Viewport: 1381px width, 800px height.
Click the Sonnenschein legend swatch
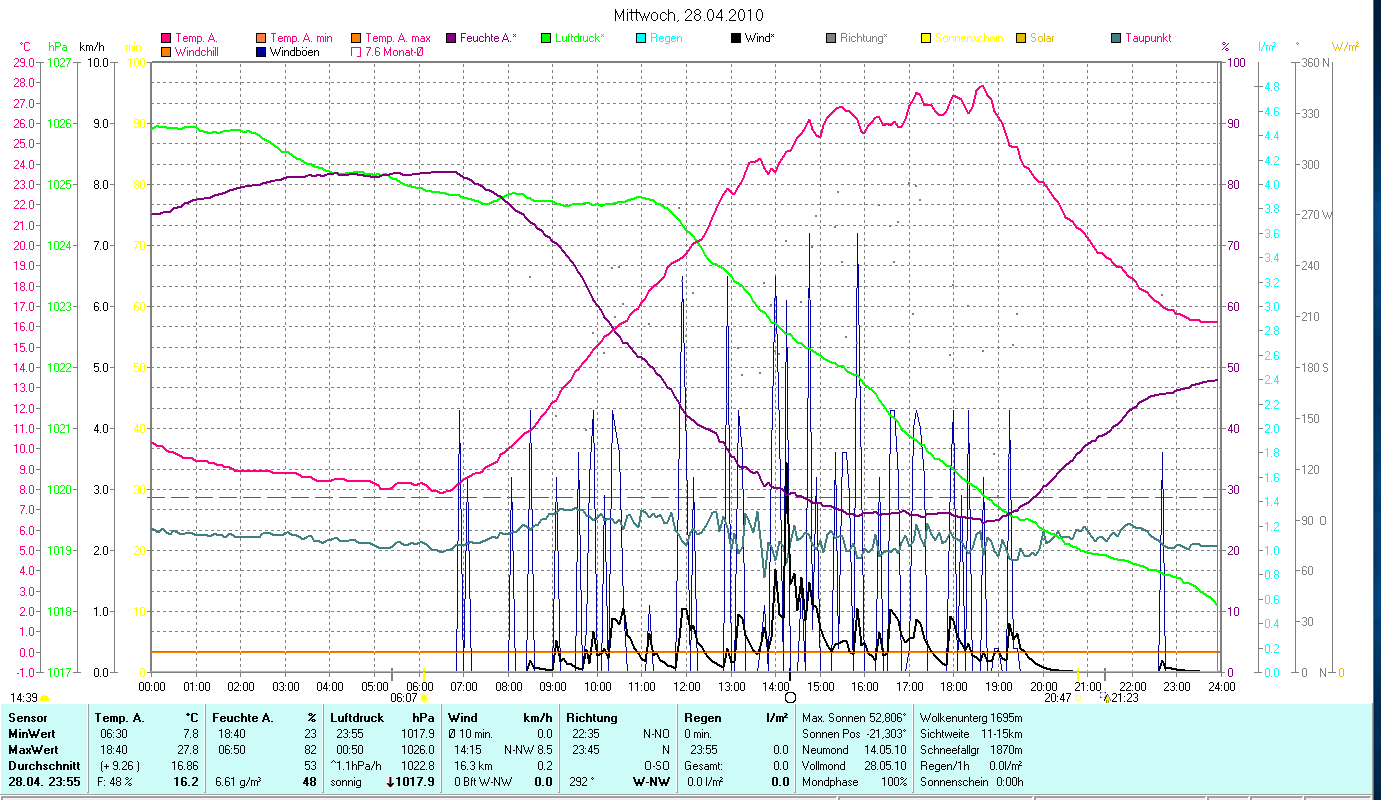click(926, 38)
